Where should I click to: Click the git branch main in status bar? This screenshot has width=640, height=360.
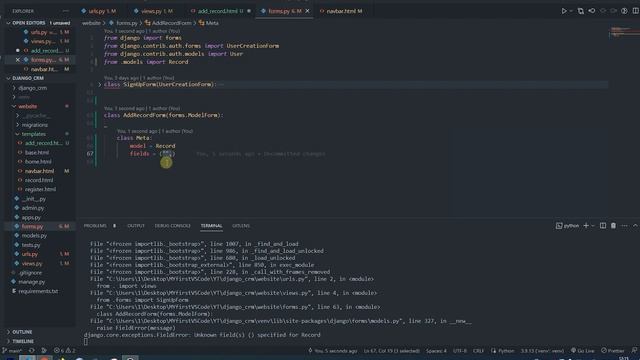click(x=12, y=351)
